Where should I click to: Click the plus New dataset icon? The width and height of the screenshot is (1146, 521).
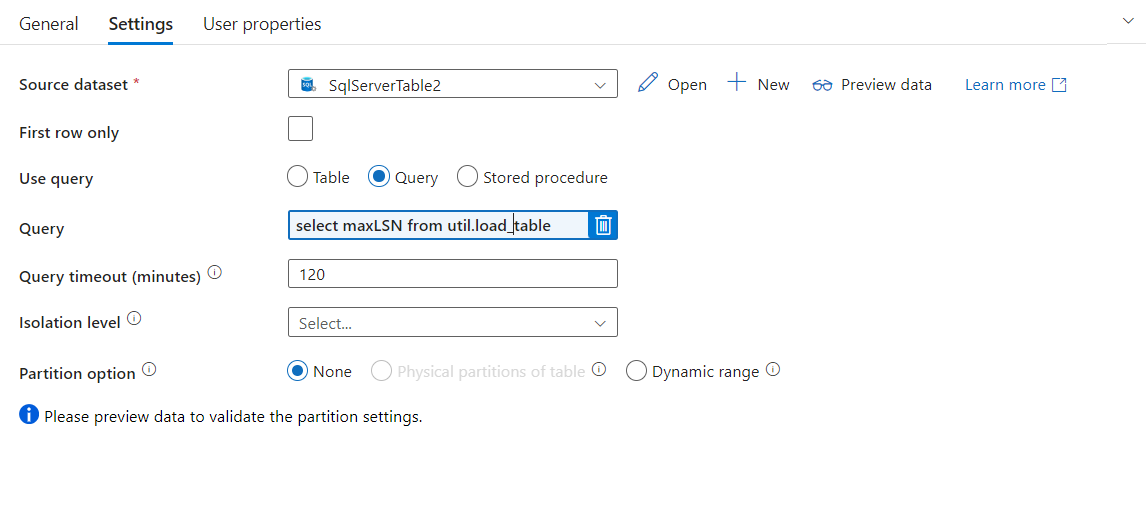(x=737, y=83)
